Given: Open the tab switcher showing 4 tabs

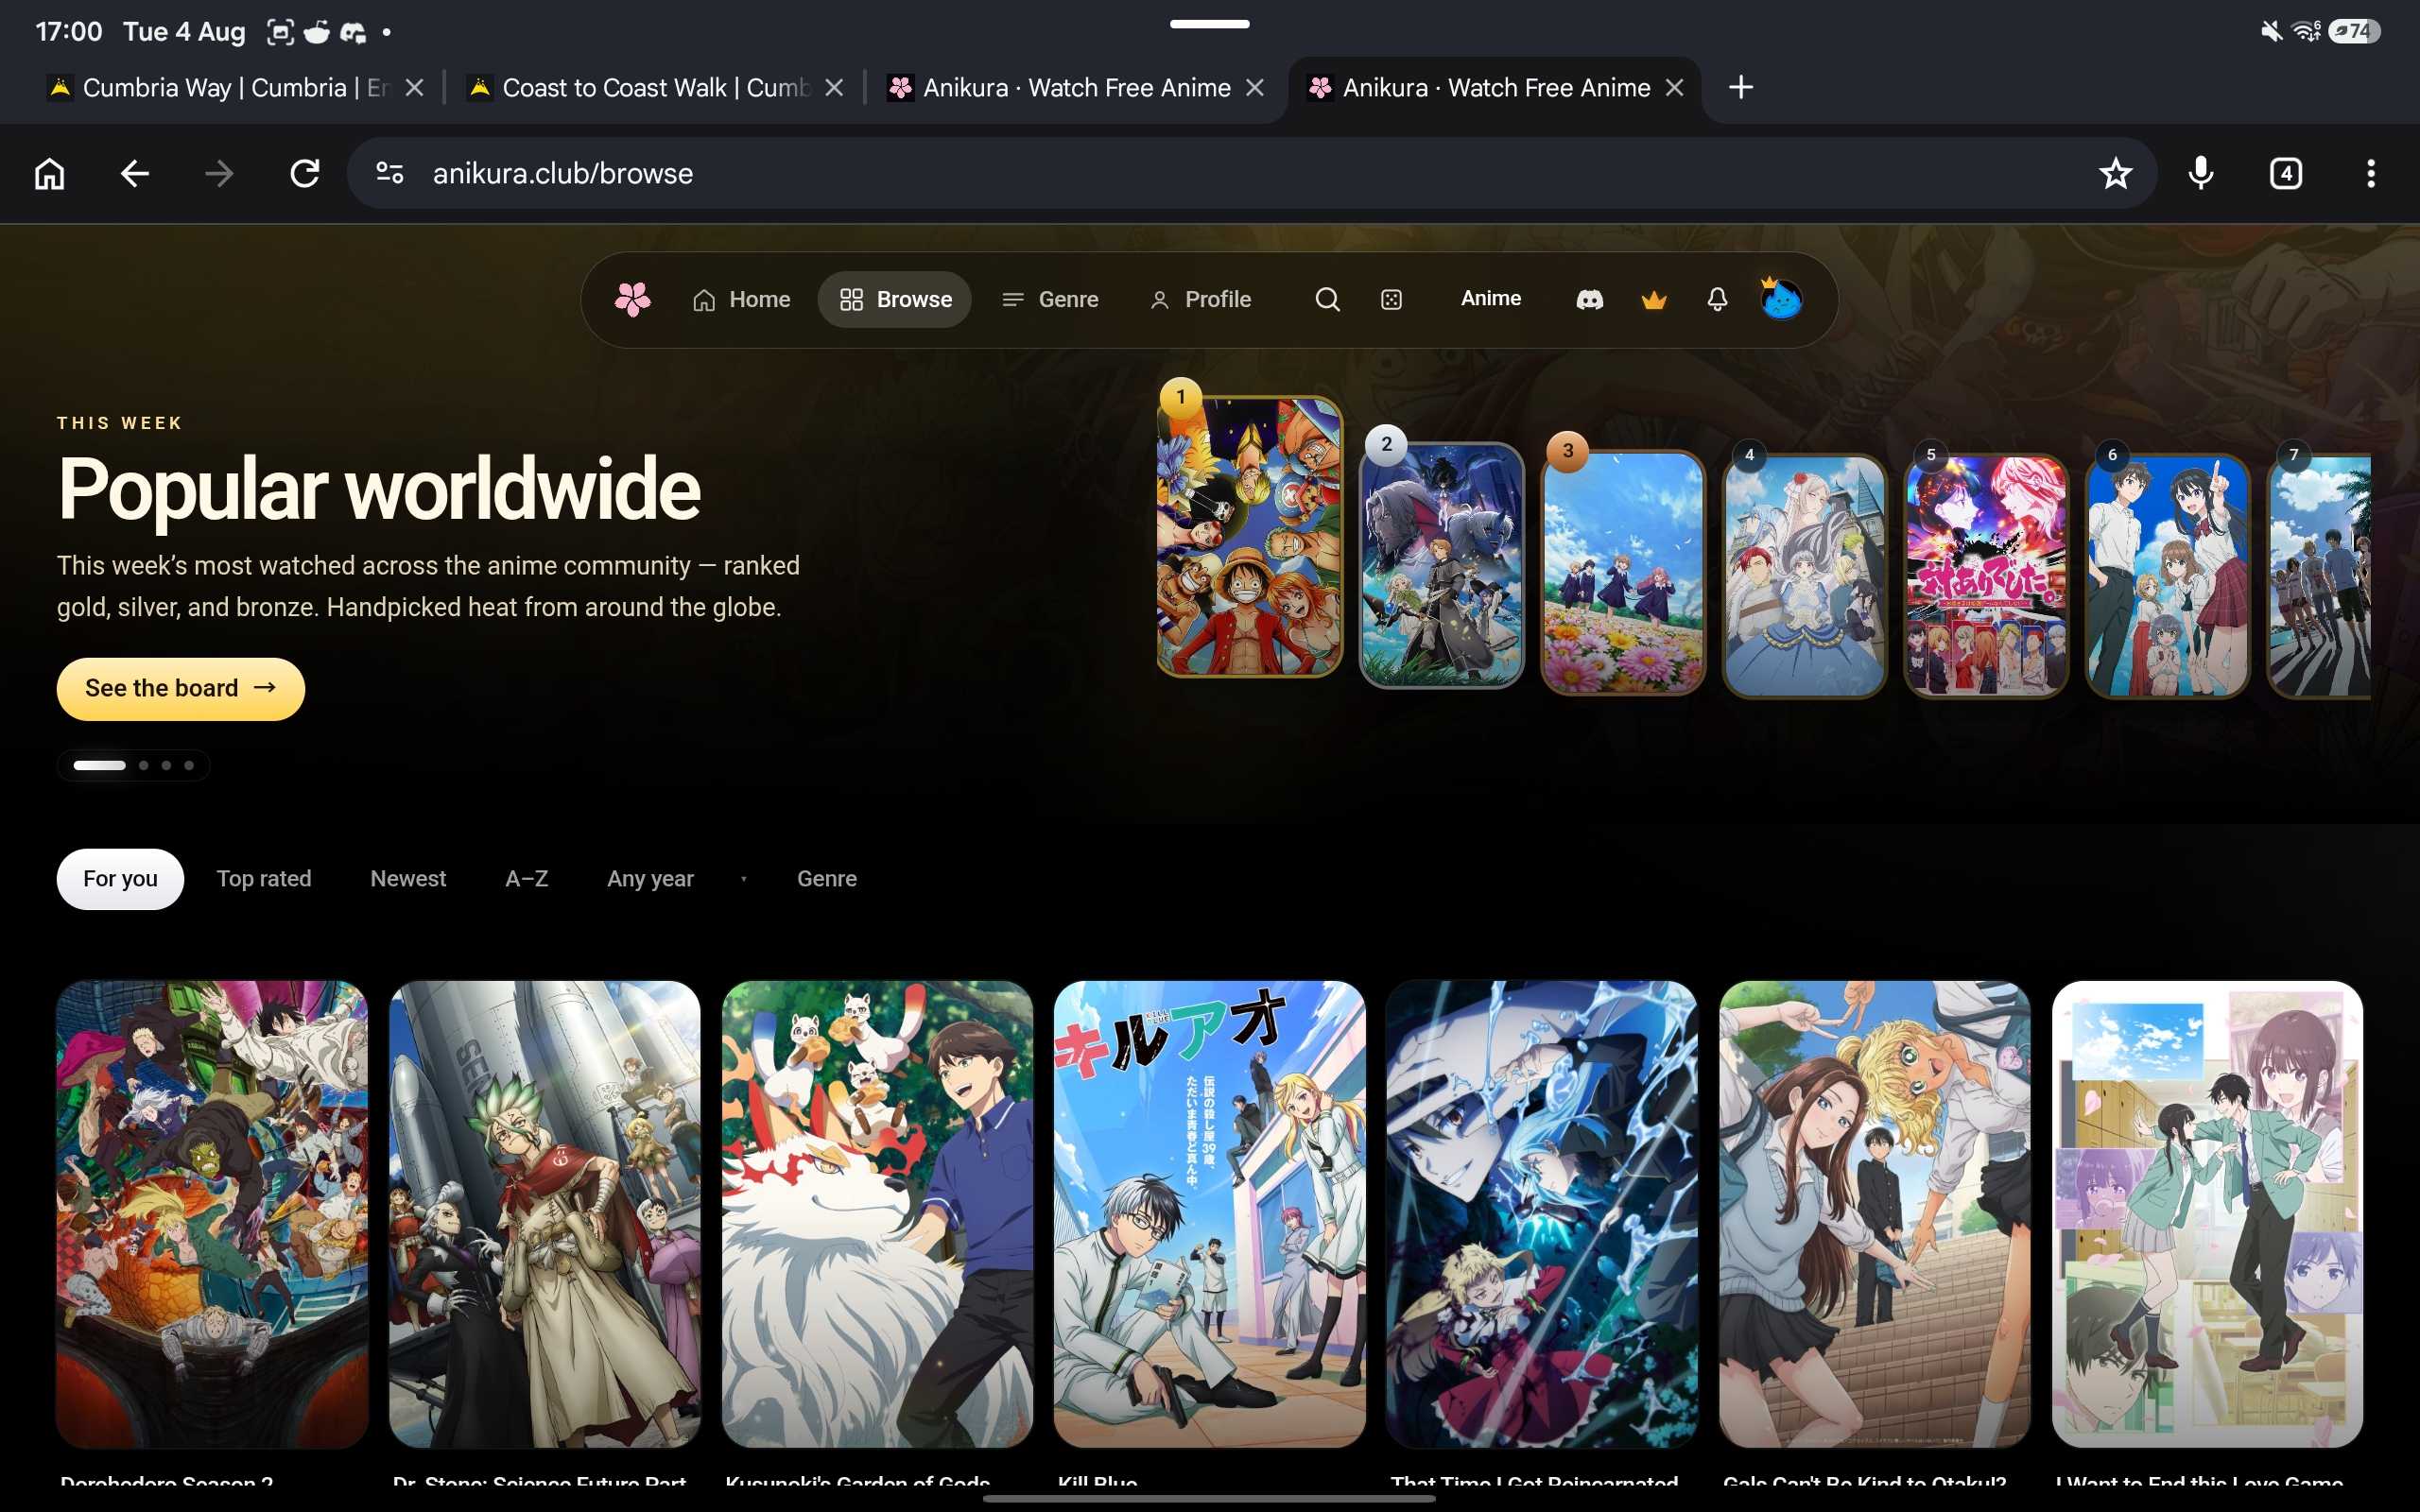Looking at the screenshot, I should click(x=2286, y=173).
